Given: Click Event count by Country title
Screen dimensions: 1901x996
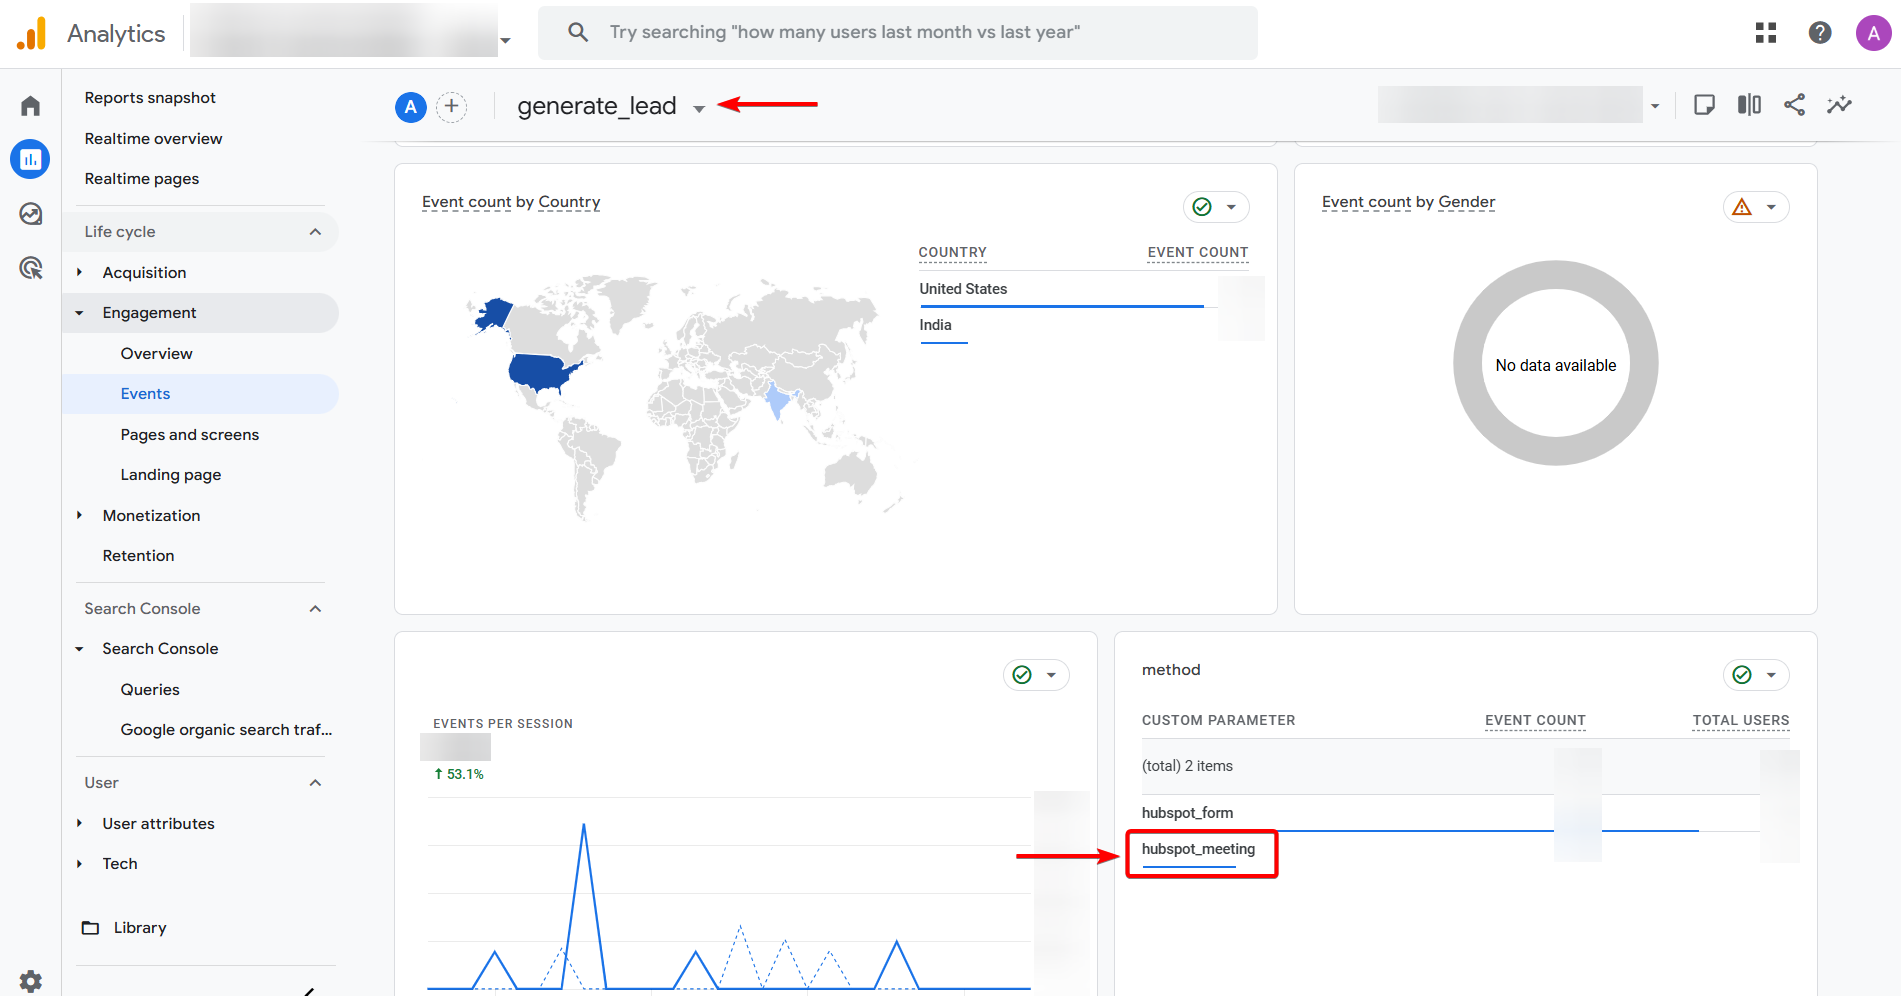Looking at the screenshot, I should [x=511, y=202].
